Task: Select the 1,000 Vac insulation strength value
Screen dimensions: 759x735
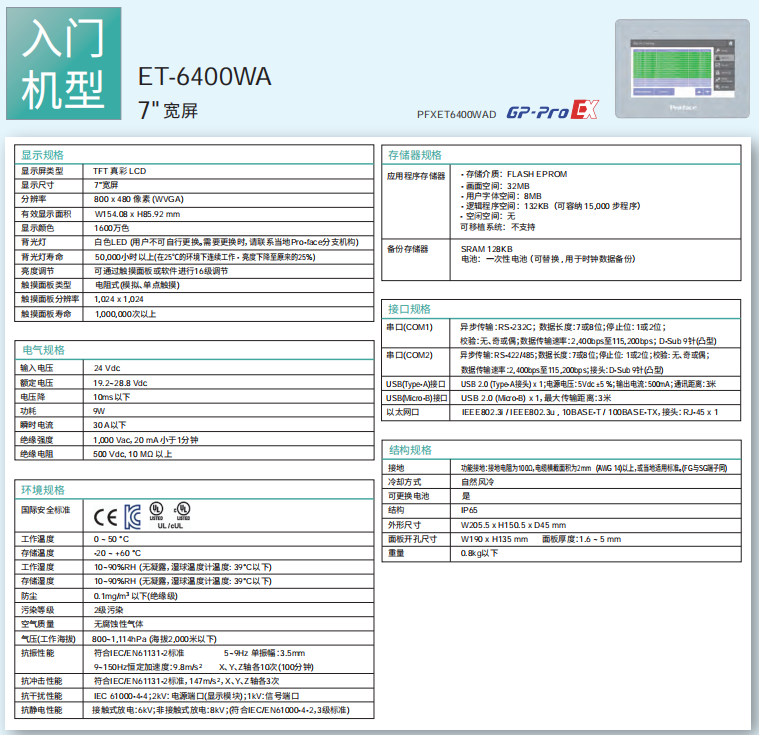Action: point(145,440)
